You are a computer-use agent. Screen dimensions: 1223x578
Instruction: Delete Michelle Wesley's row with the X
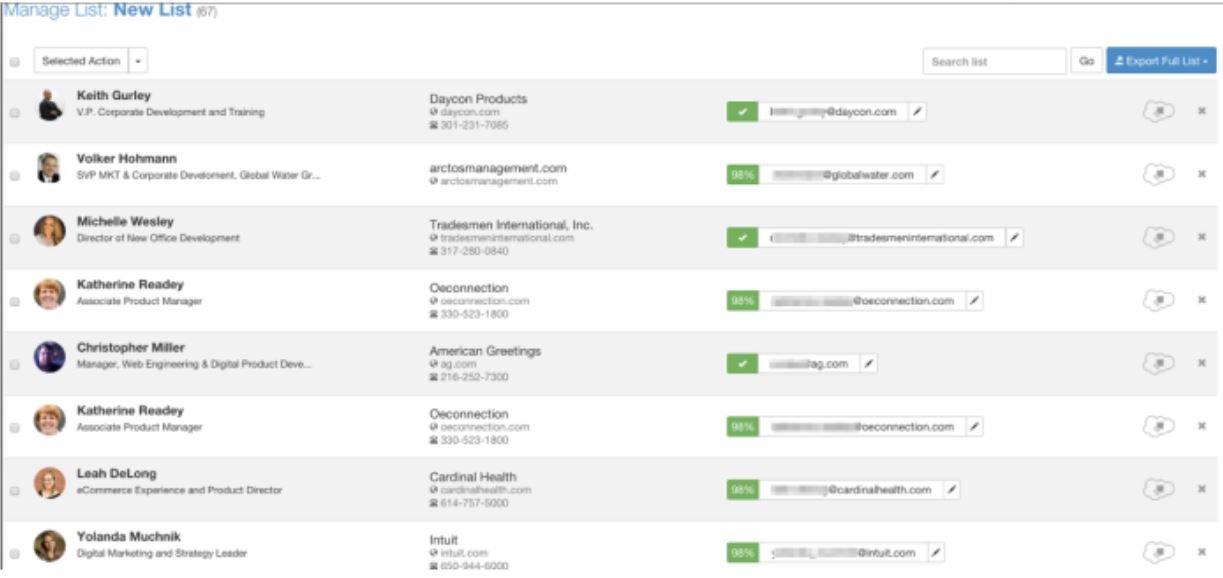coord(1202,237)
